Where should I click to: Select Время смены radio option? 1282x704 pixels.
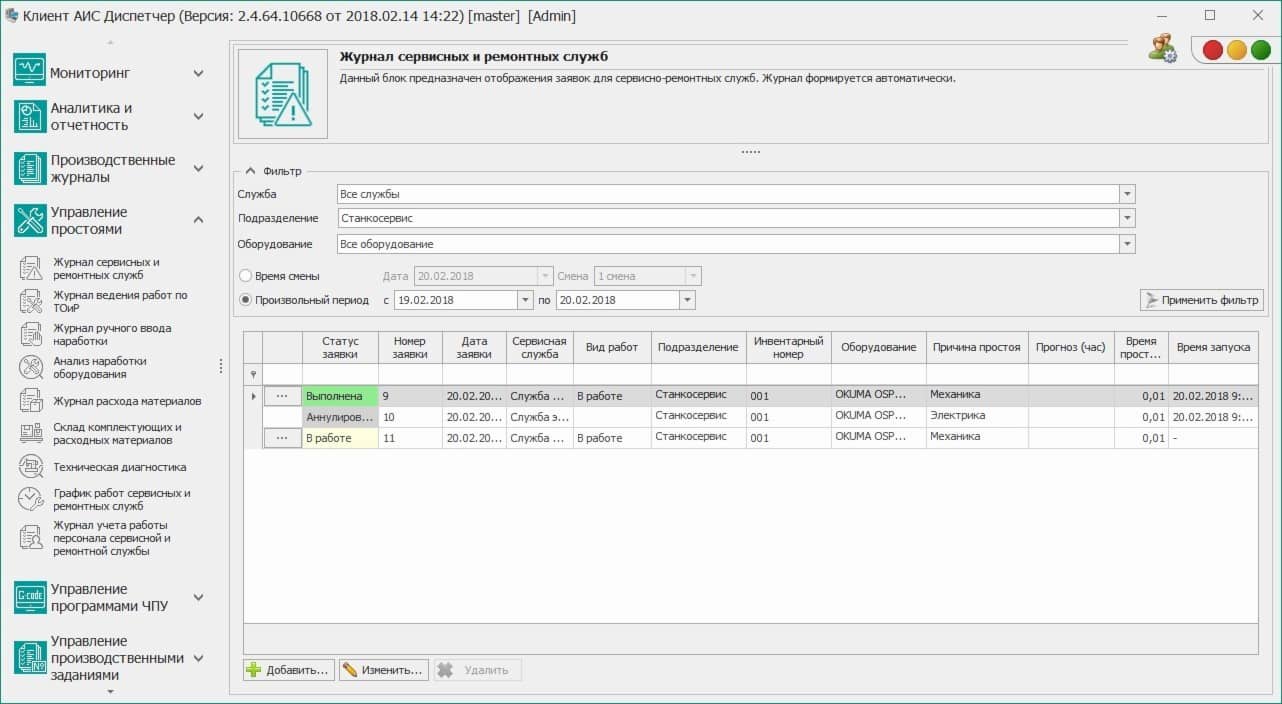tap(245, 276)
